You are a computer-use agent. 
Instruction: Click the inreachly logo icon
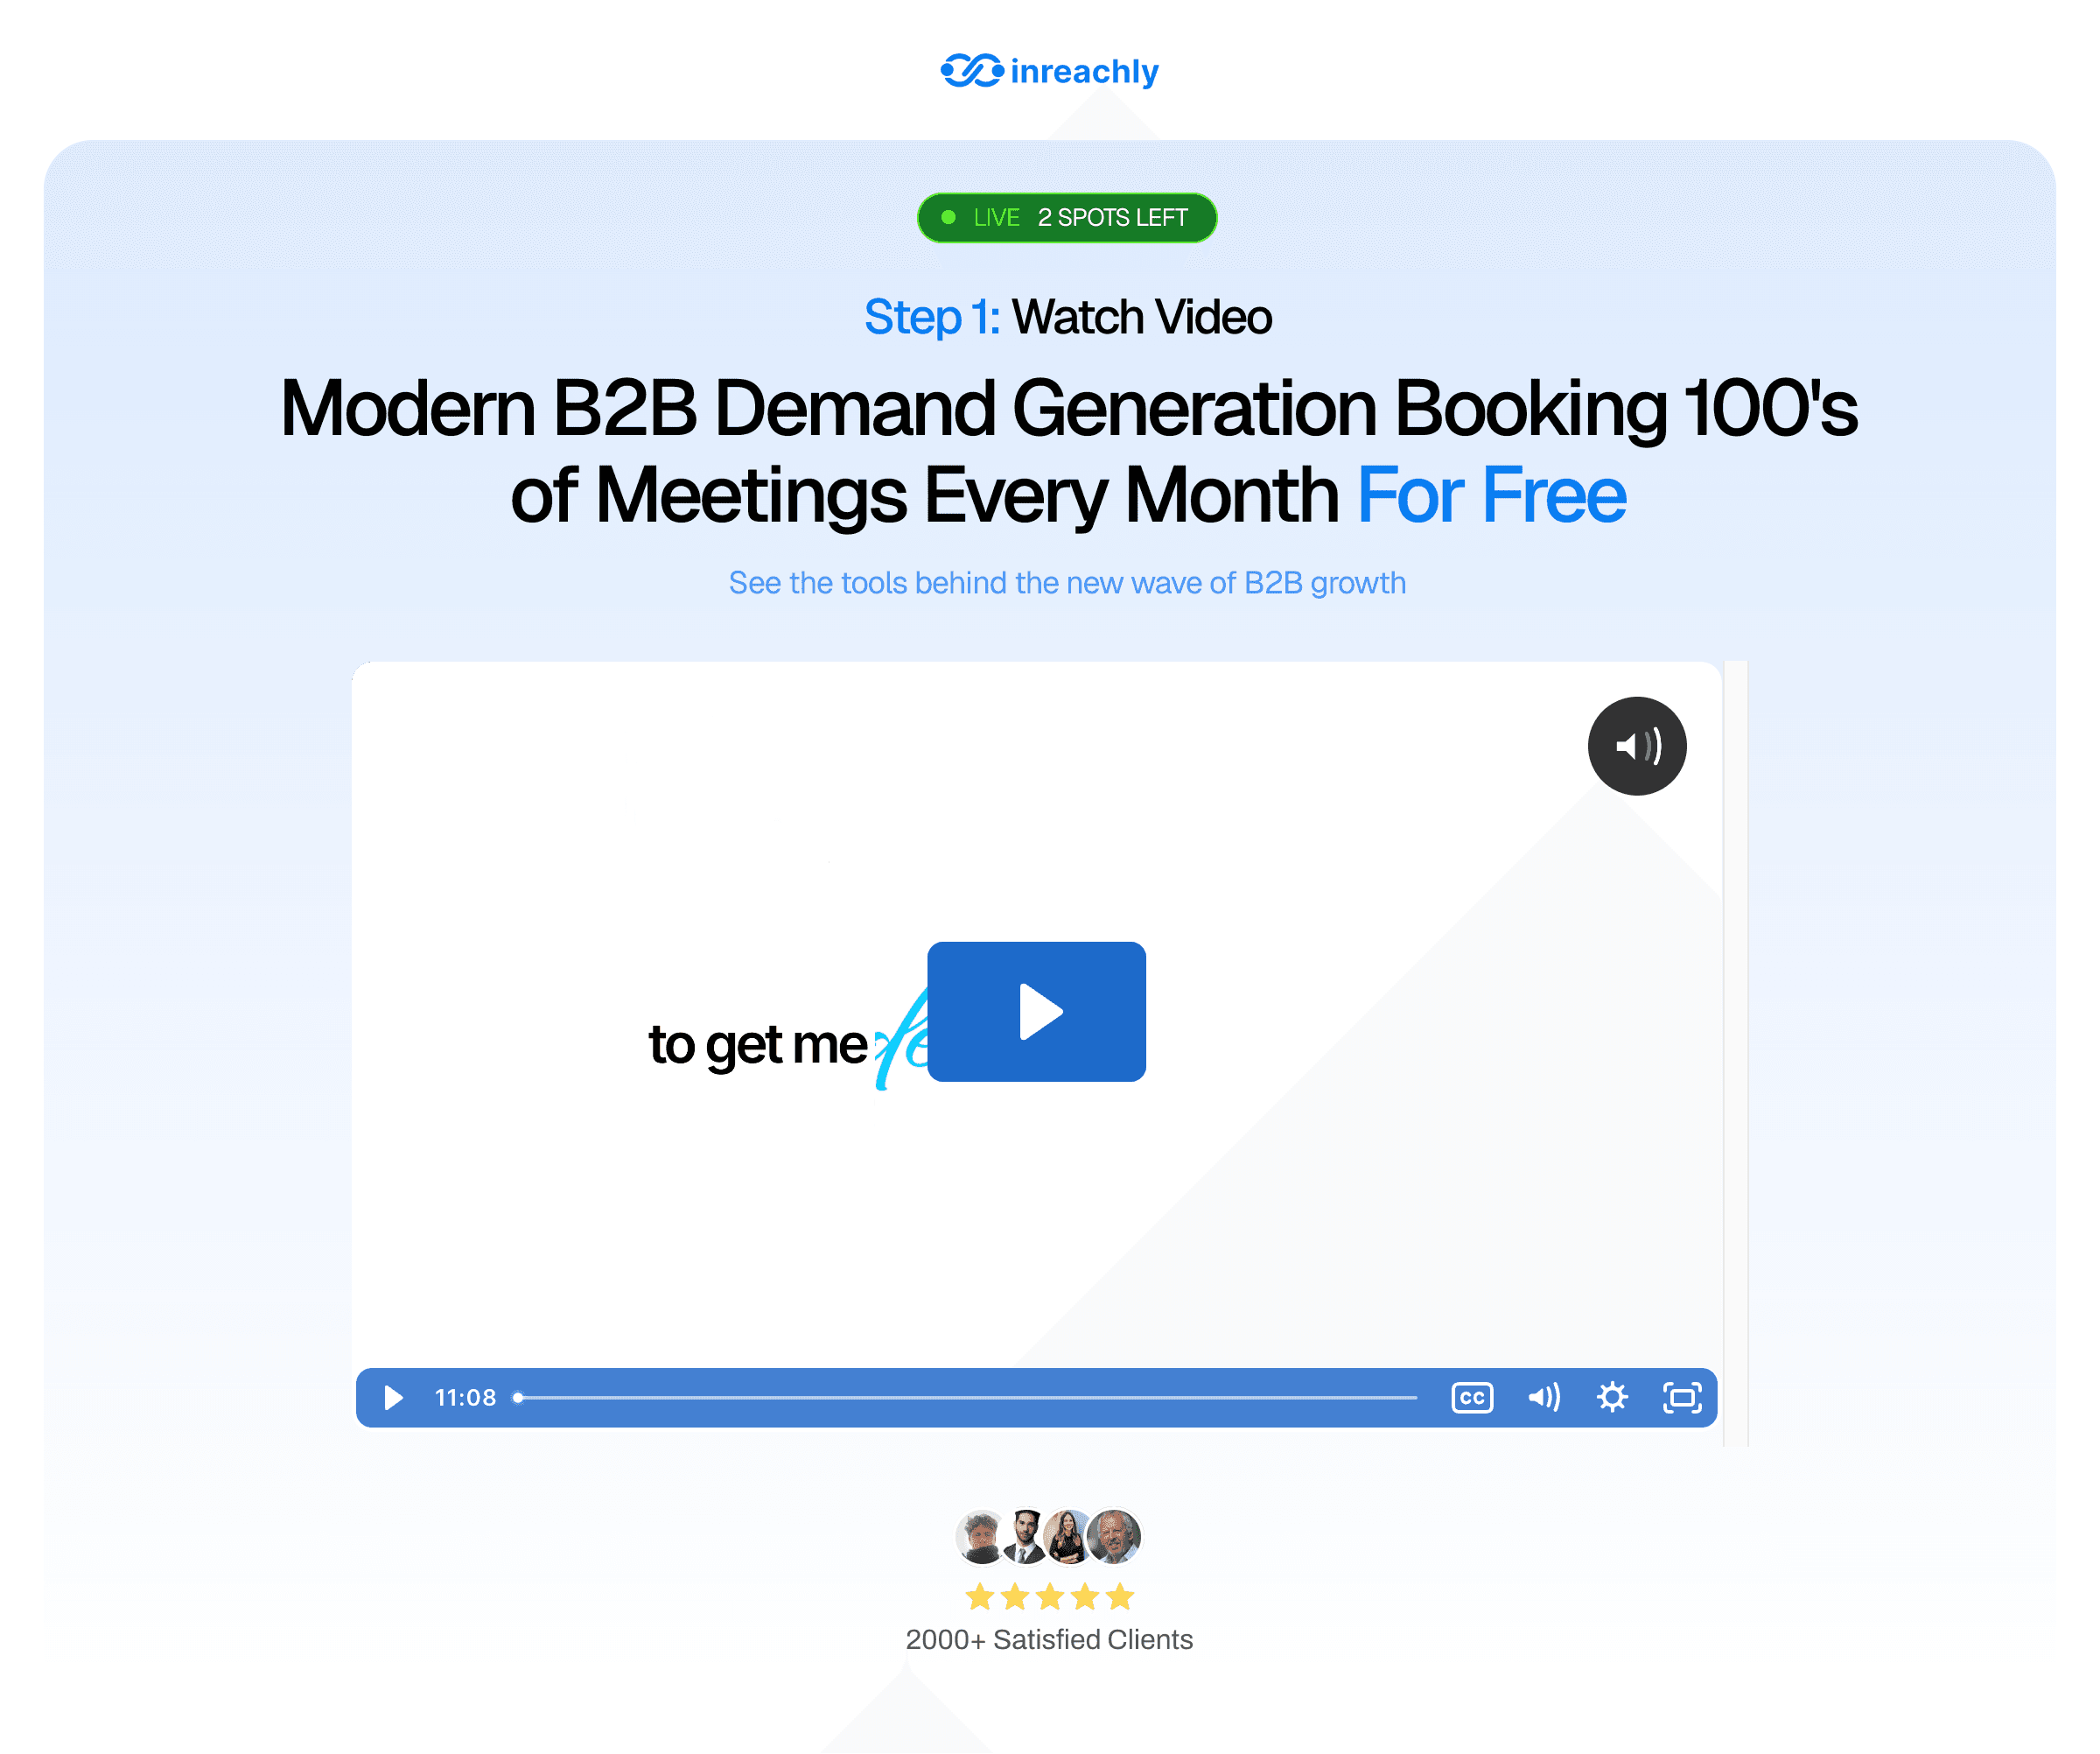point(971,71)
